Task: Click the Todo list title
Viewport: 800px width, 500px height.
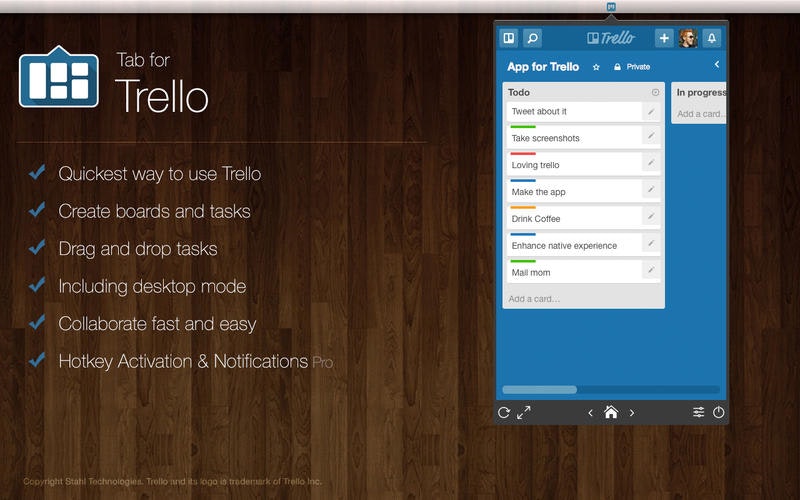Action: (x=519, y=92)
